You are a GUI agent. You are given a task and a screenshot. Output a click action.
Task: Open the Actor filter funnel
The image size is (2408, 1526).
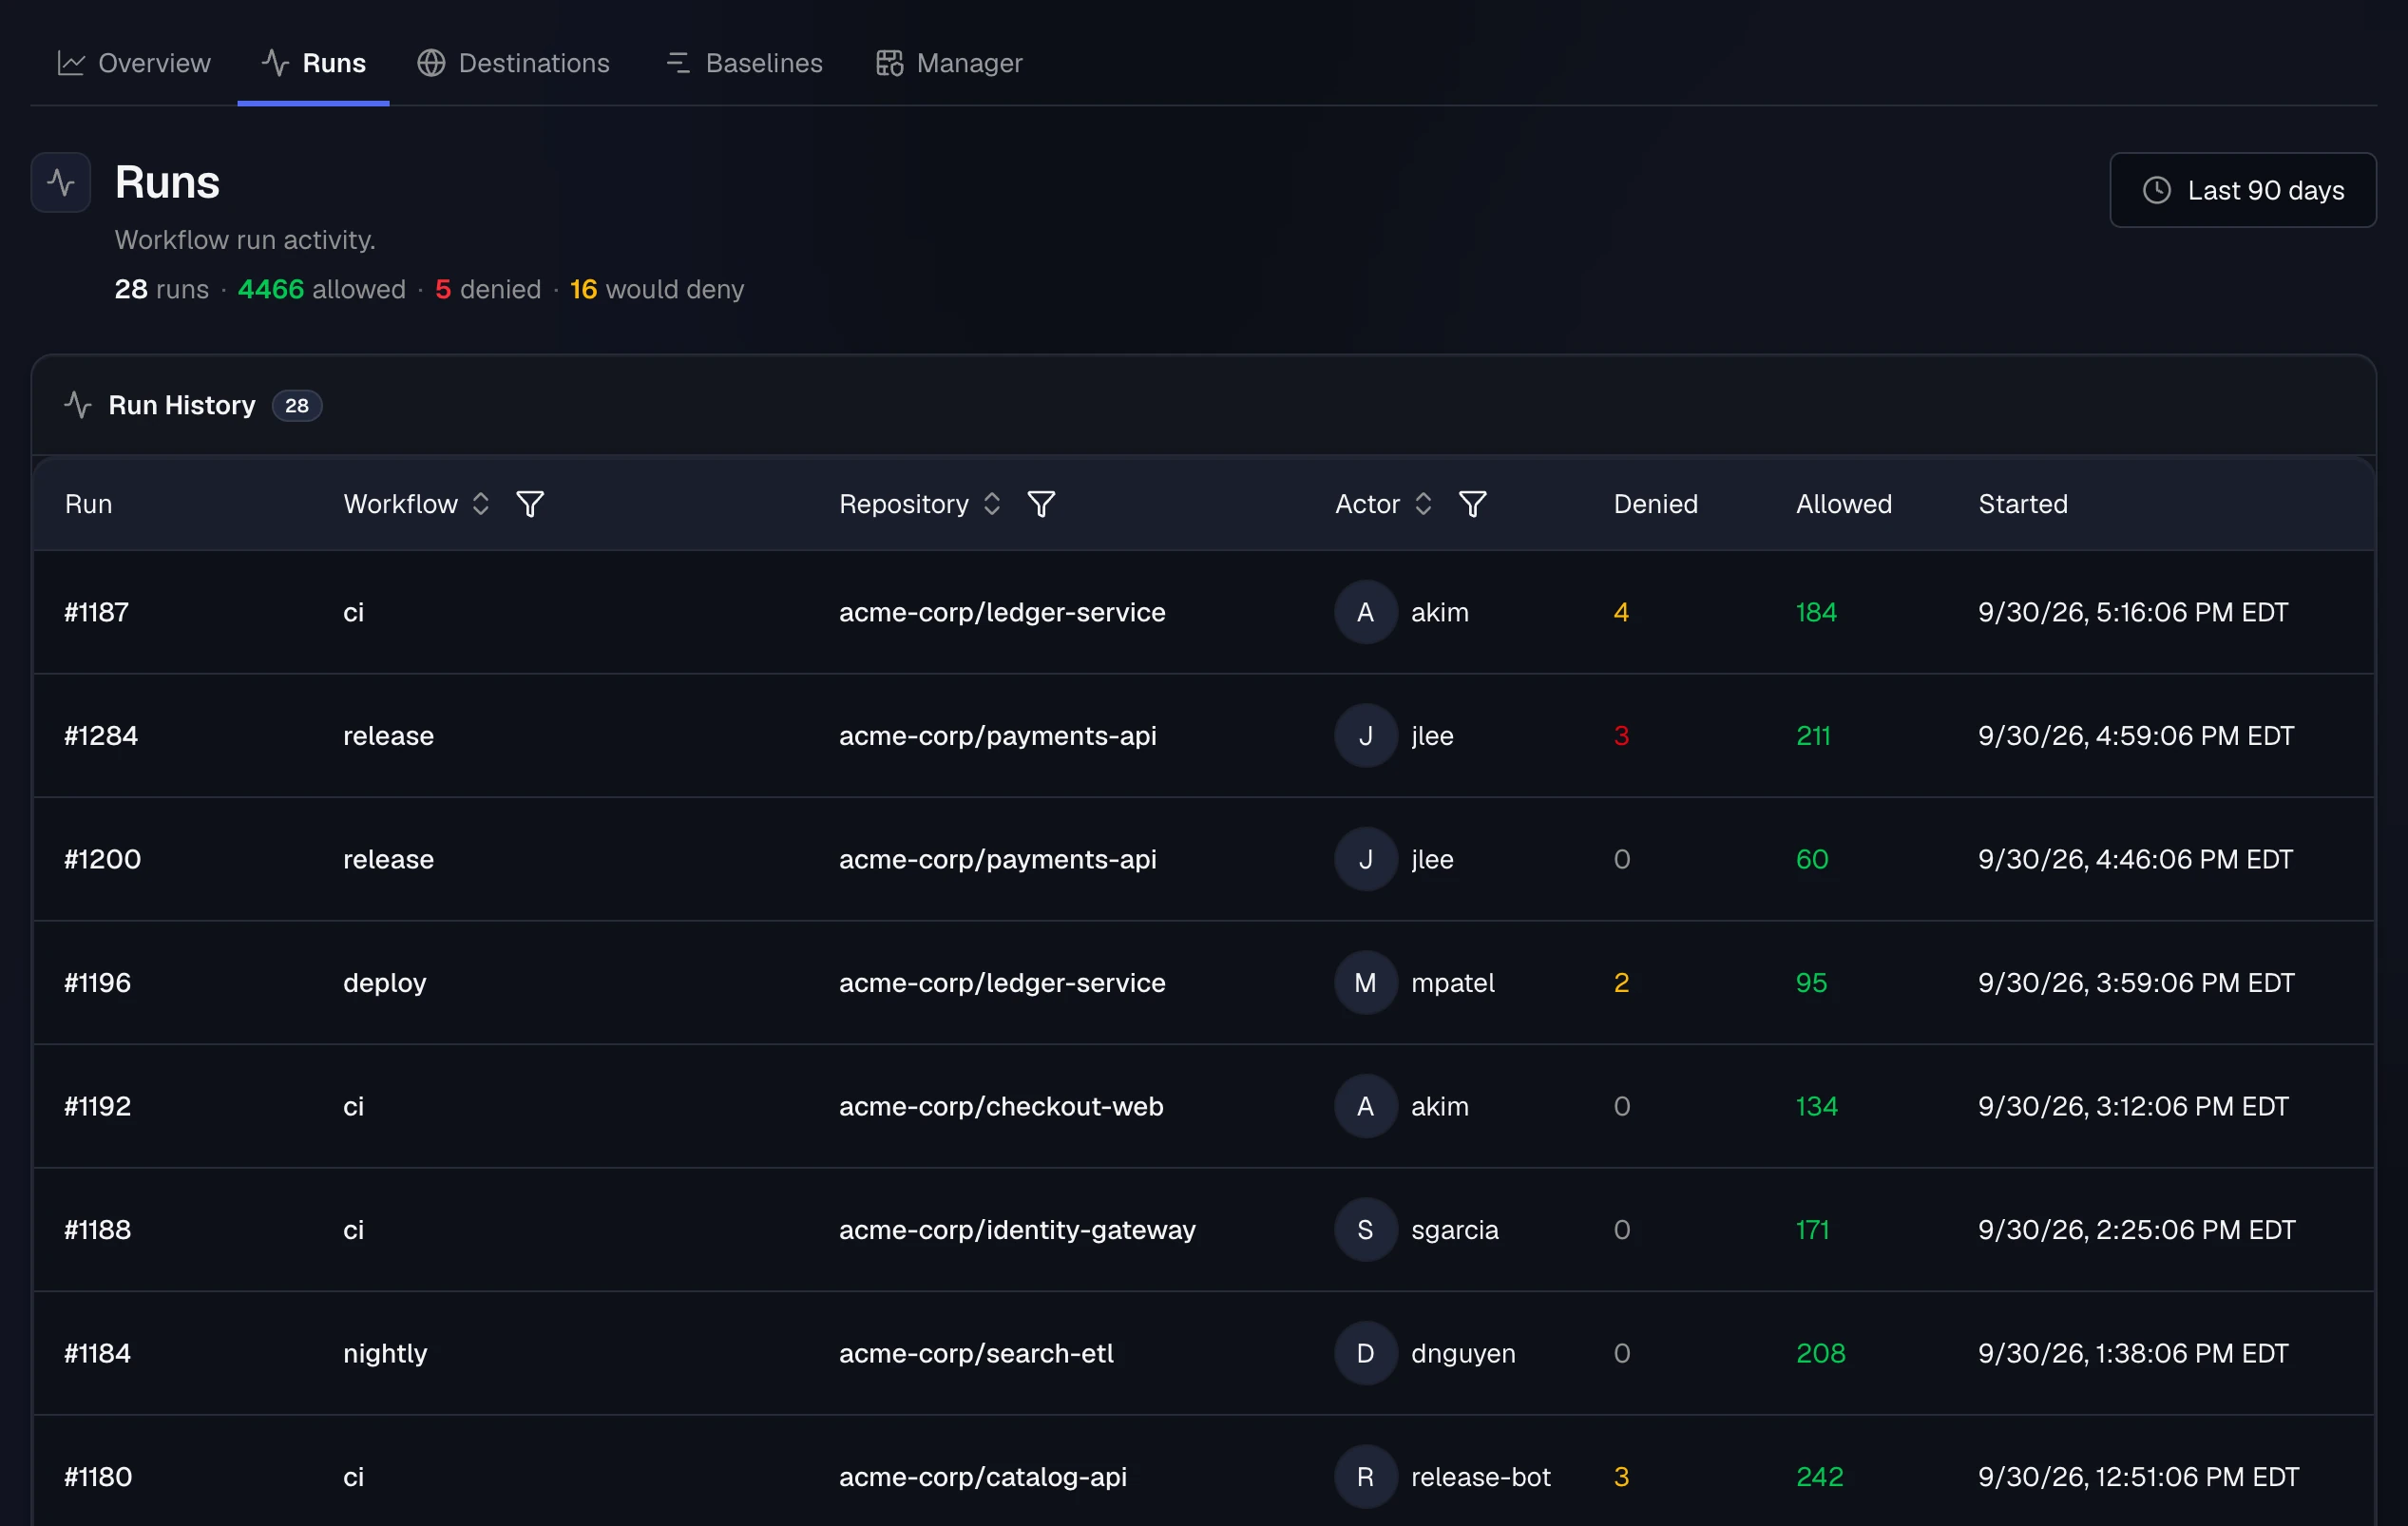pyautogui.click(x=1472, y=504)
